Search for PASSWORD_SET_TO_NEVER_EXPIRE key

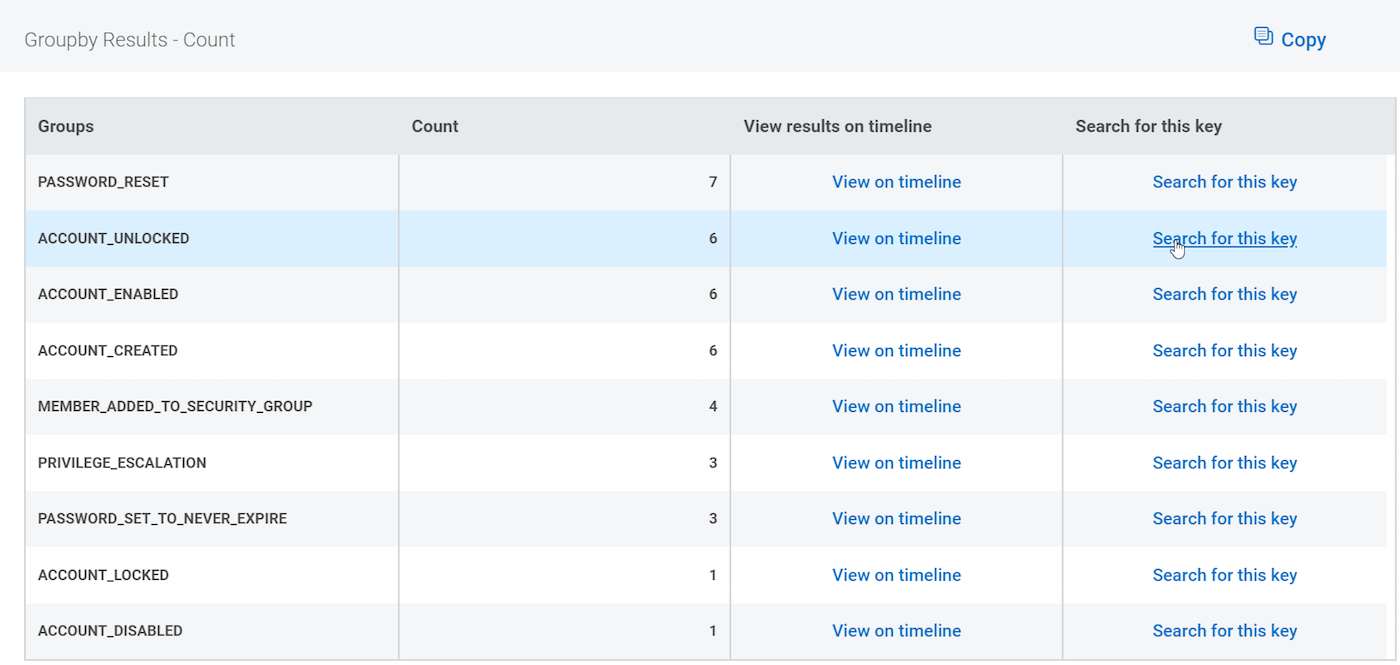(x=1224, y=518)
